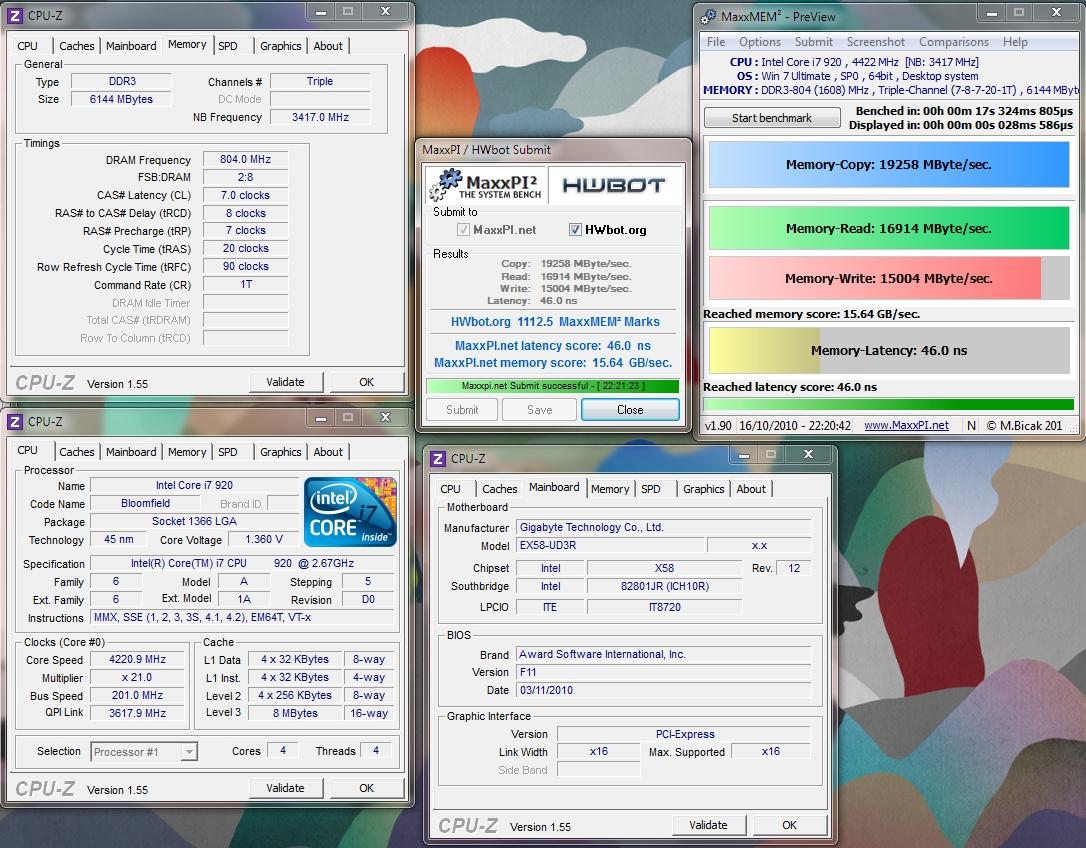This screenshot has width=1086, height=848.
Task: Open the Comparisons menu in MaxxMEM
Action: pos(954,42)
